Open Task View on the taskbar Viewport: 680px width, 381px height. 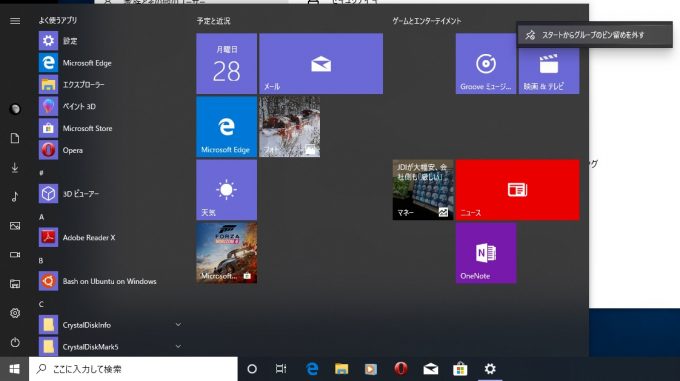coord(281,369)
